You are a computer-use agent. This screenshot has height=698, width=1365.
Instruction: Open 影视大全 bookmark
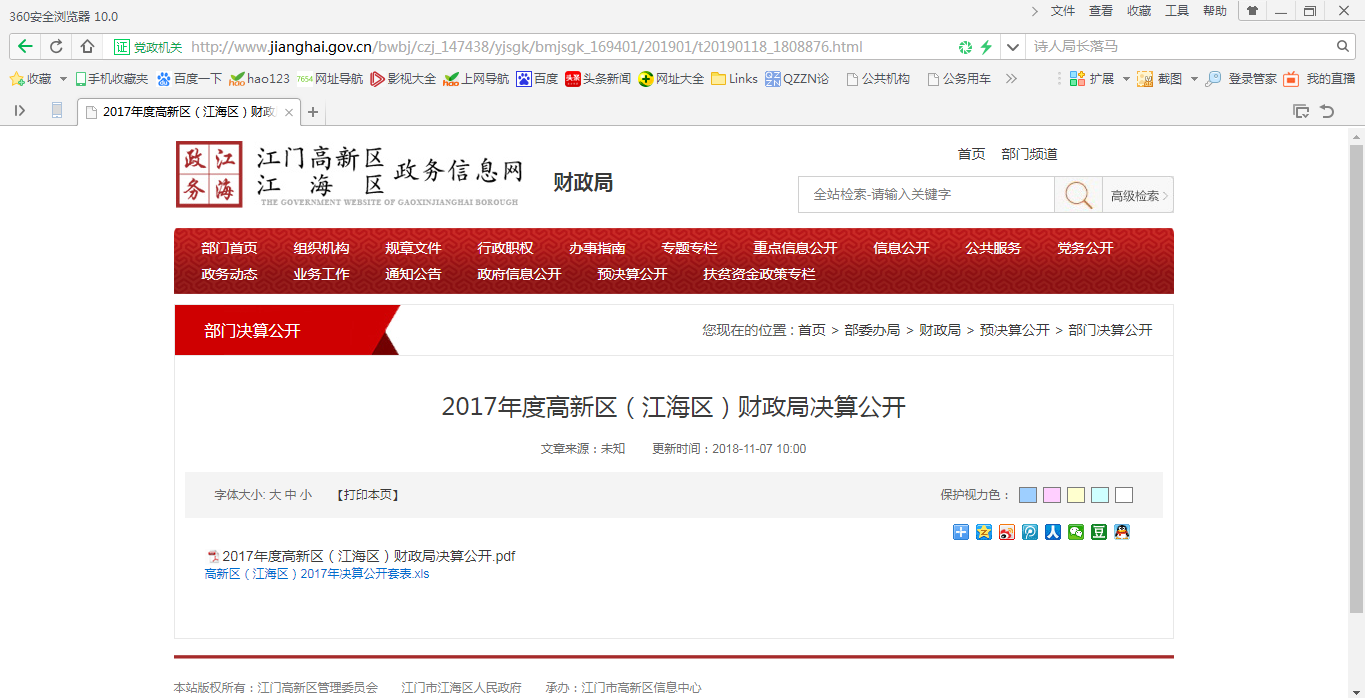pyautogui.click(x=403, y=78)
